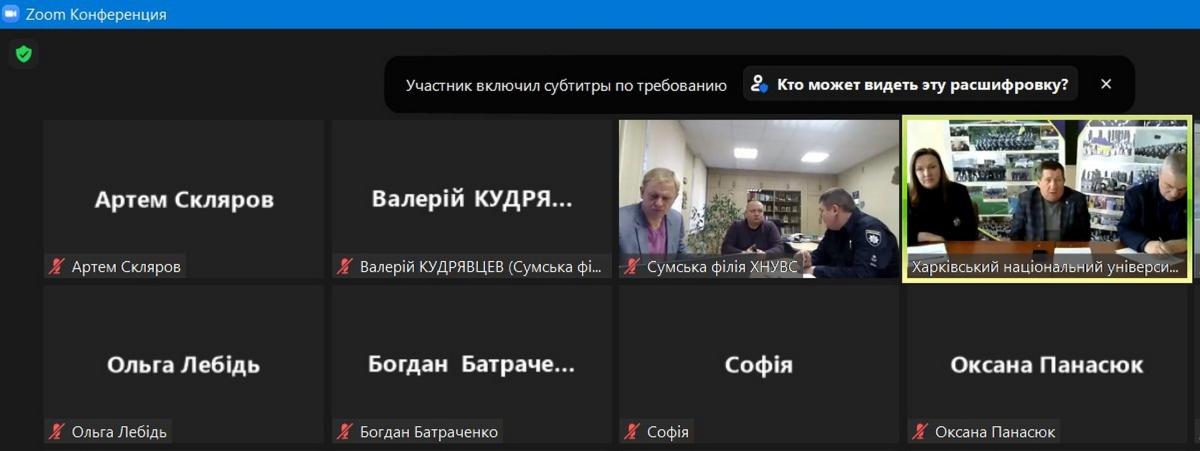This screenshot has height=451, width=1200.
Task: Click muted mic icon beside Софія label
Action: (x=633, y=432)
